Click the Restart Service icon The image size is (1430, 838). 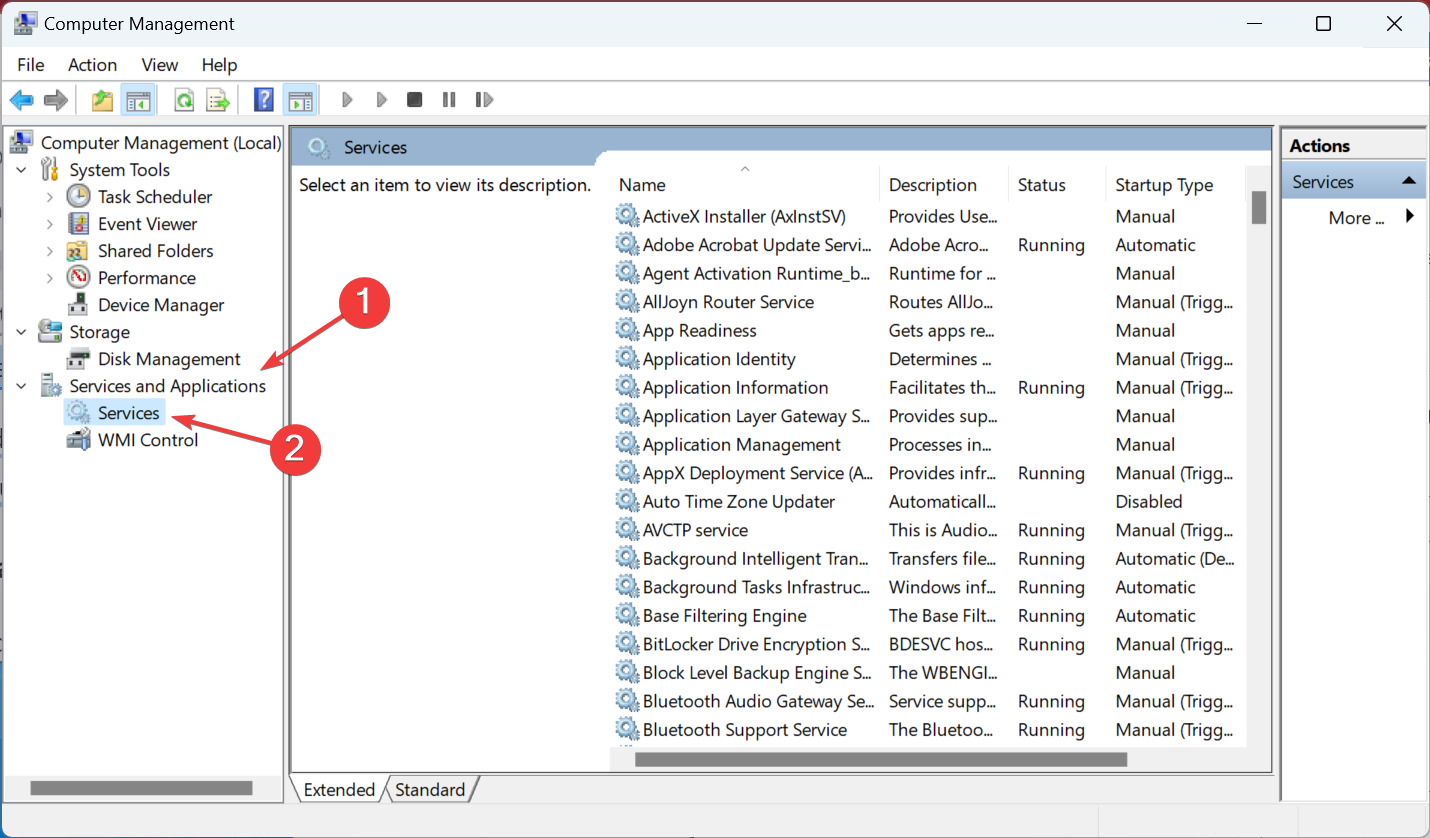click(484, 100)
